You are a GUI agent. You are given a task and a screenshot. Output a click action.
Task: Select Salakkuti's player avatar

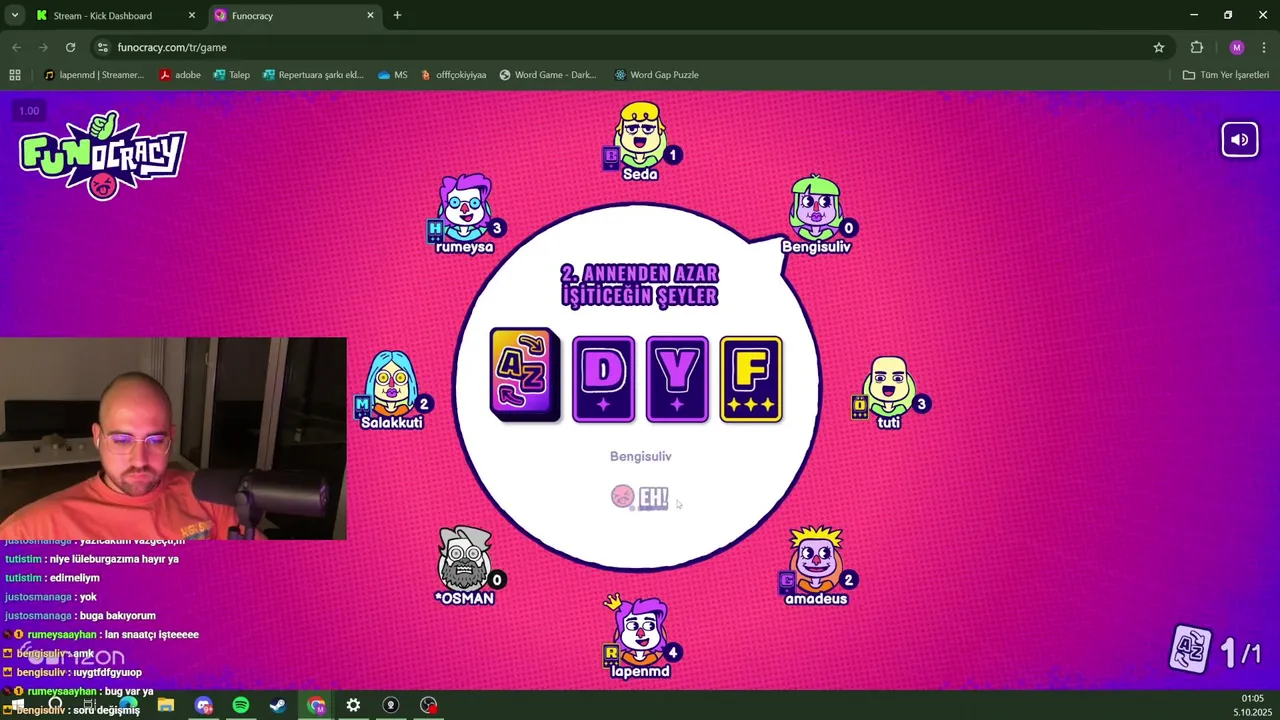coord(392,384)
